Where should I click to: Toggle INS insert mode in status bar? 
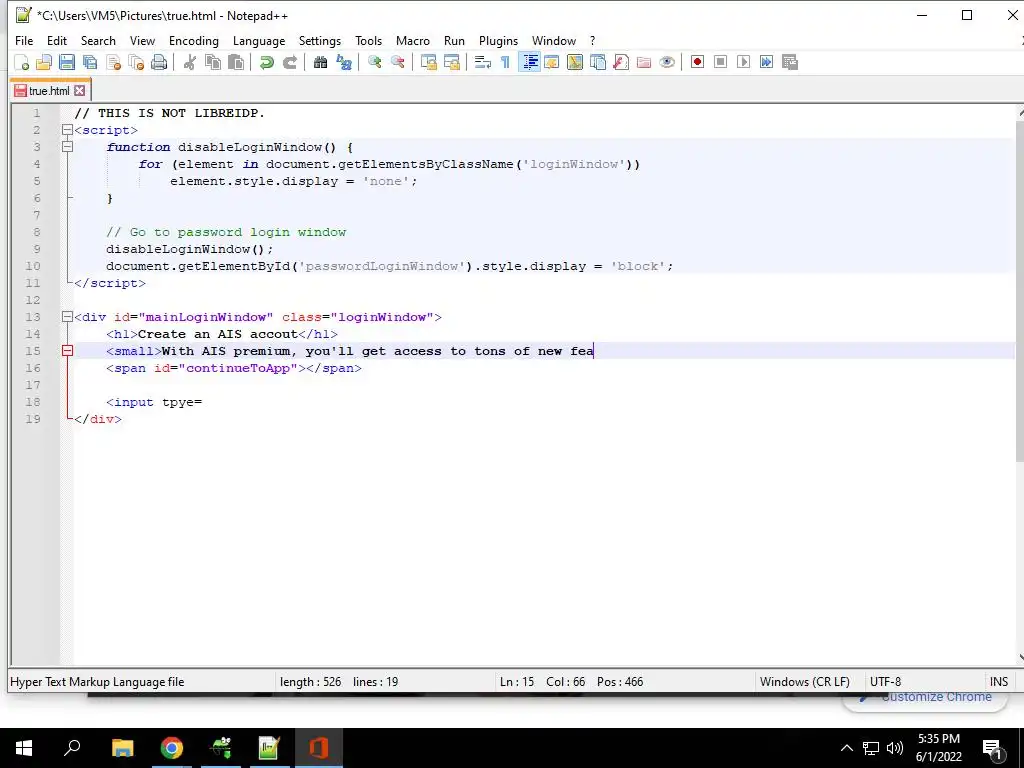(x=999, y=682)
